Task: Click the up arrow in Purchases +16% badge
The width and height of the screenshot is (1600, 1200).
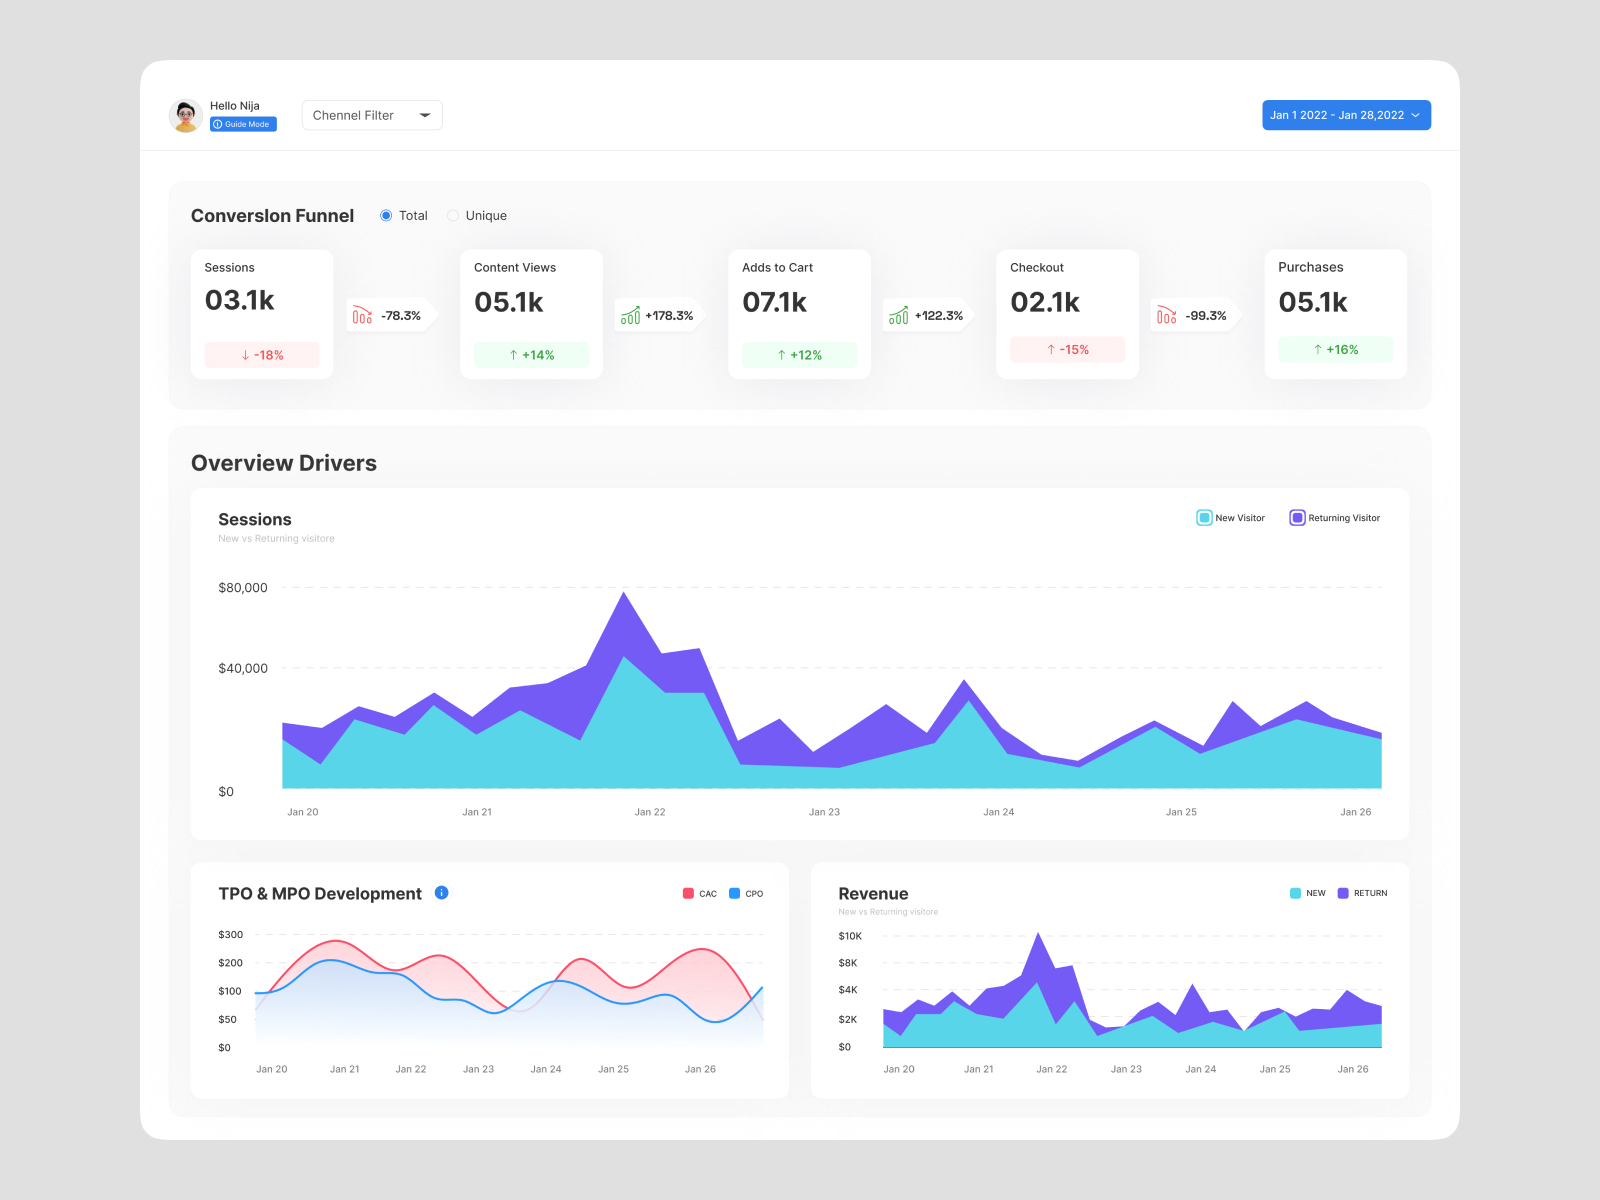Action: 1318,349
